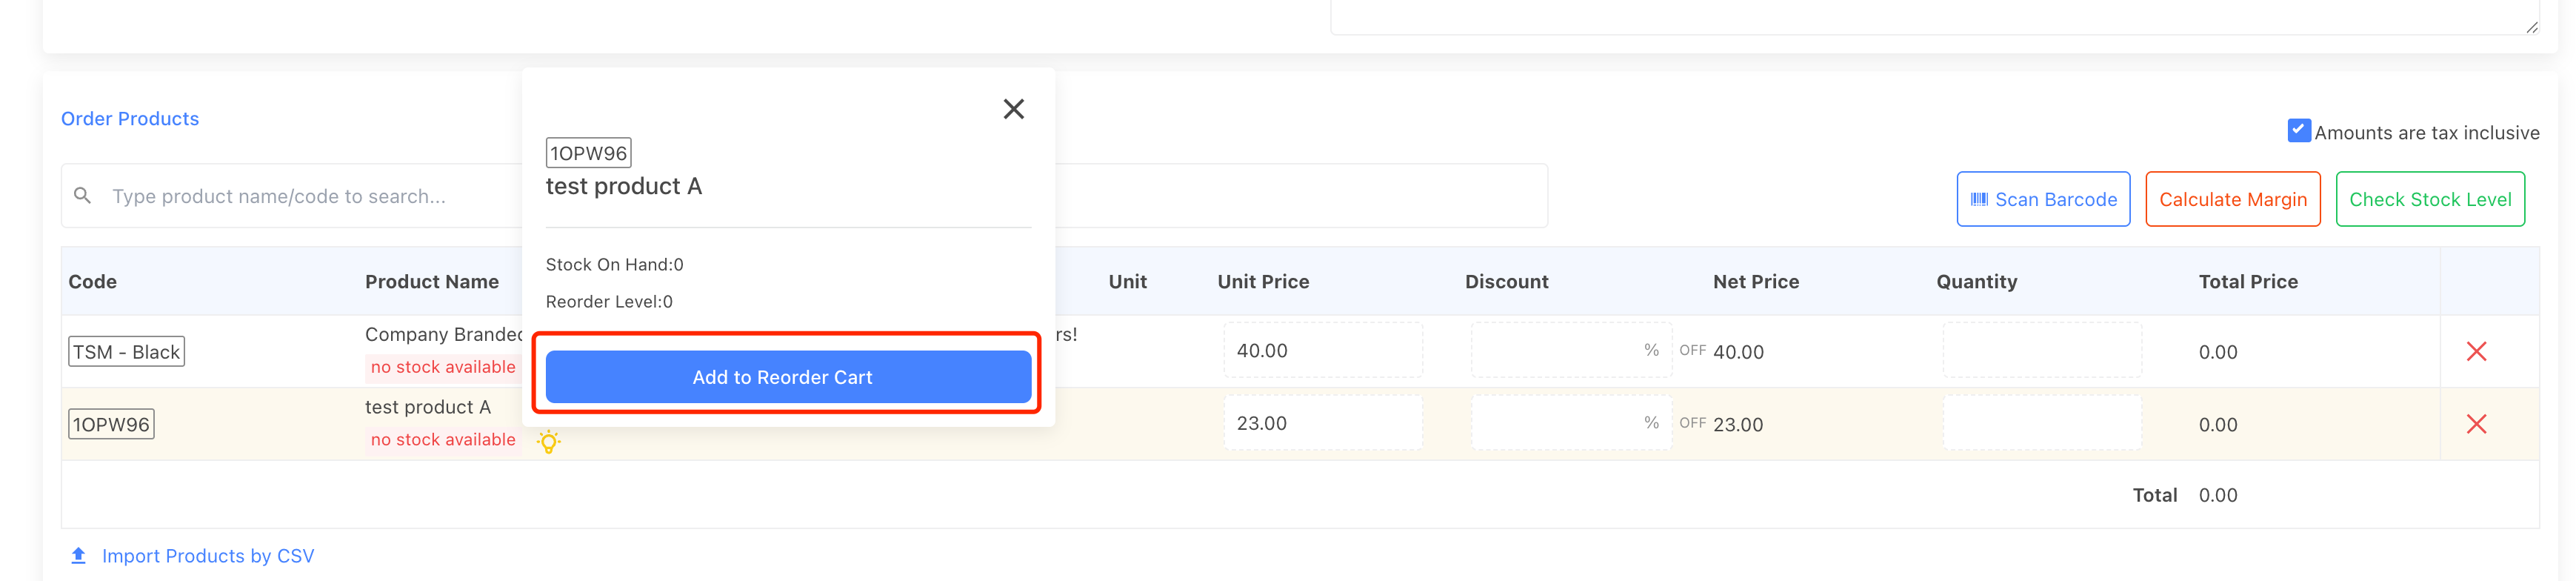Viewport: 2576px width, 581px height.
Task: Open Import Products by CSV link
Action: point(207,556)
